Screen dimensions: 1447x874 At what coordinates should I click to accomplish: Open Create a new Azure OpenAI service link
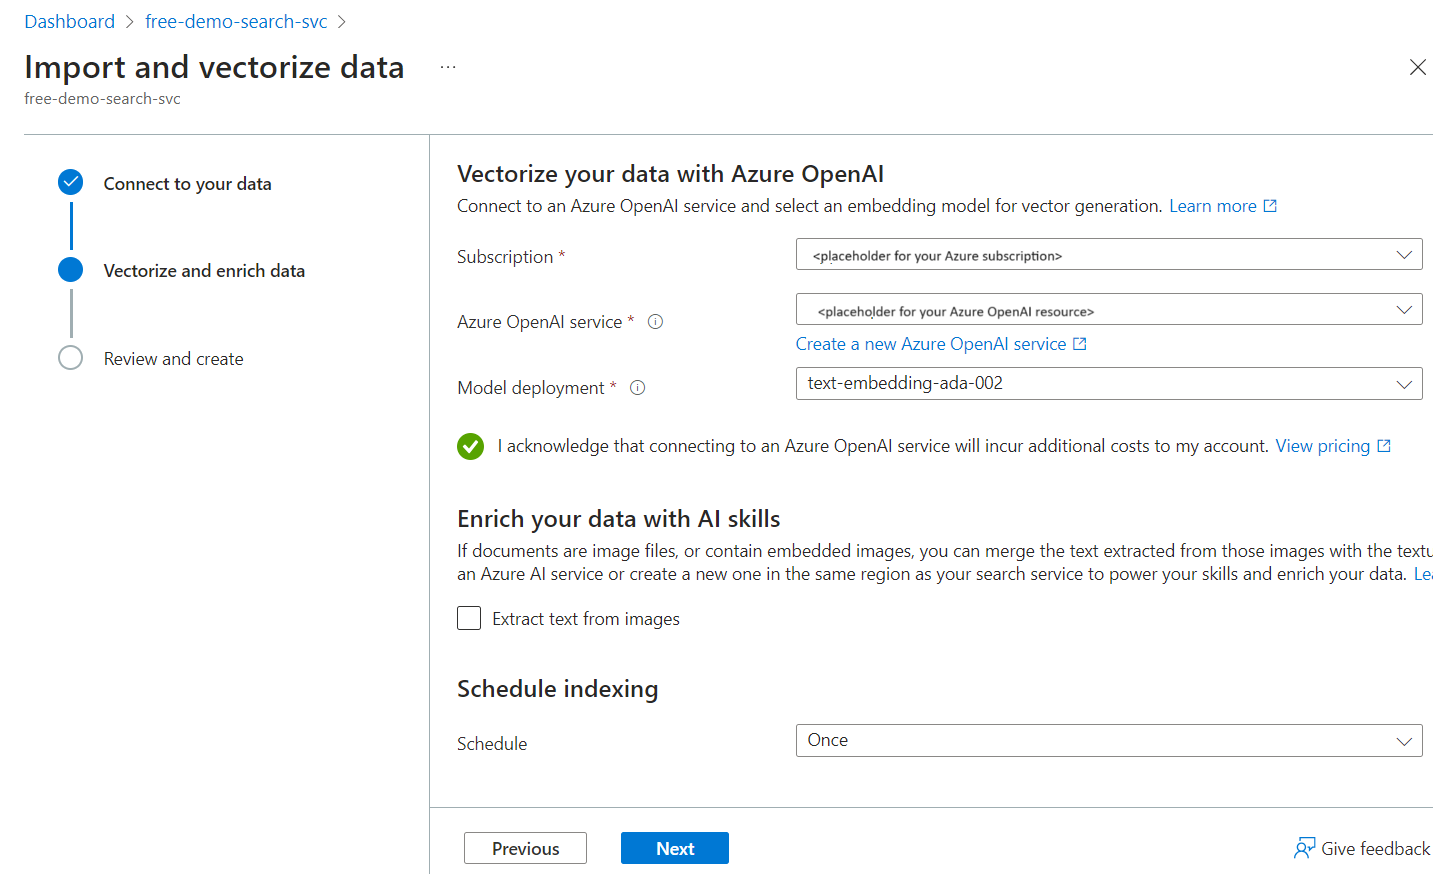click(x=931, y=344)
